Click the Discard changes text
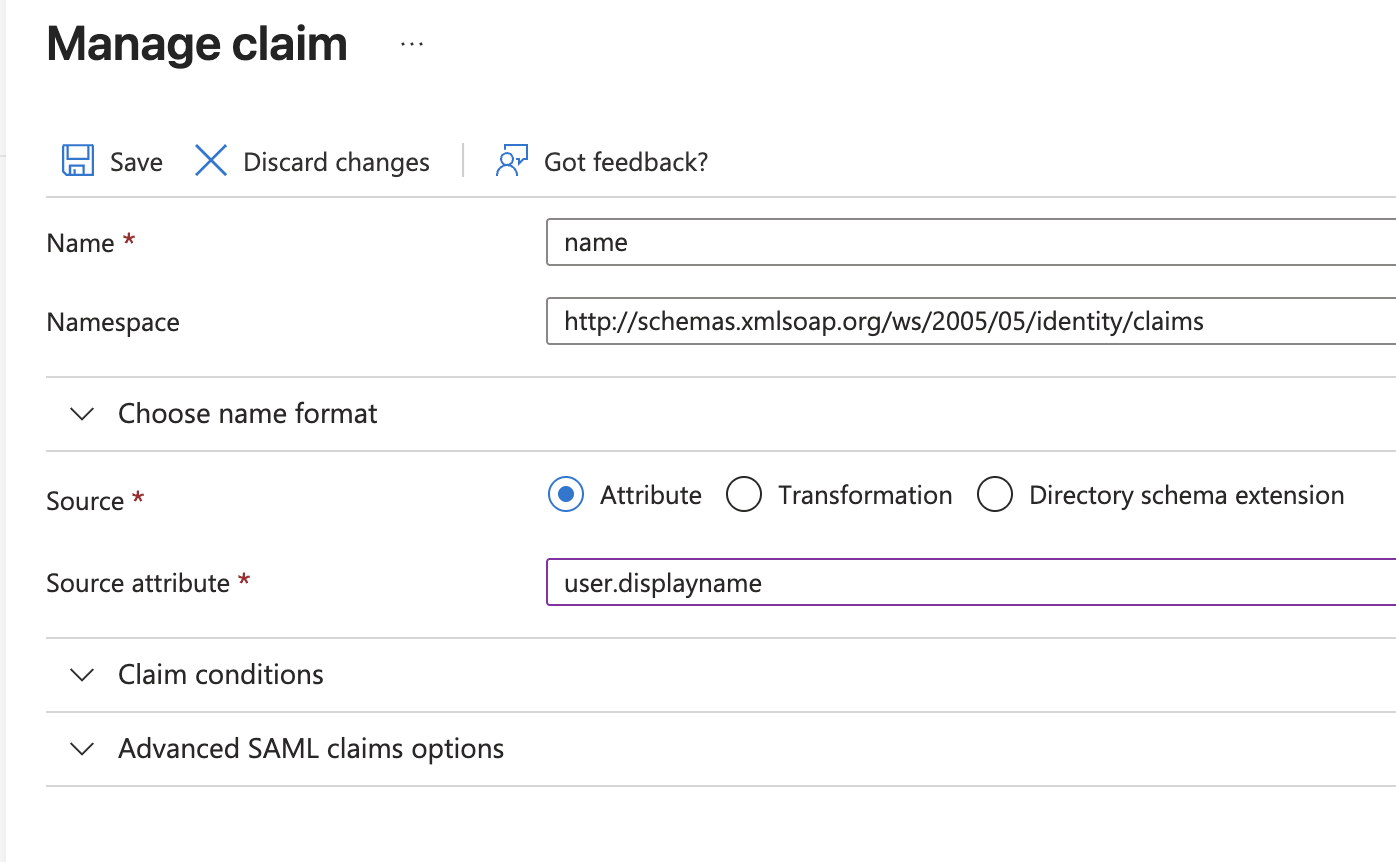1396x862 pixels. [x=336, y=162]
